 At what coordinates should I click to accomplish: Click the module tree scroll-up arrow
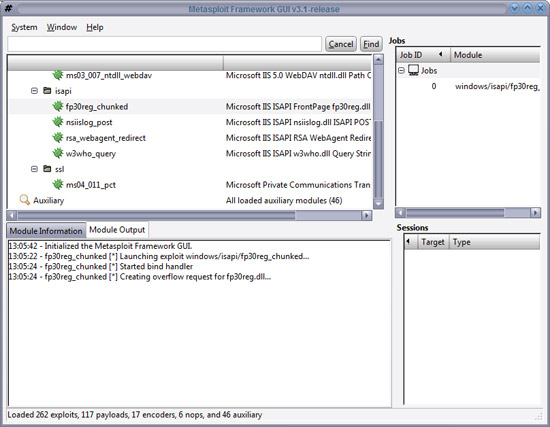[378, 59]
